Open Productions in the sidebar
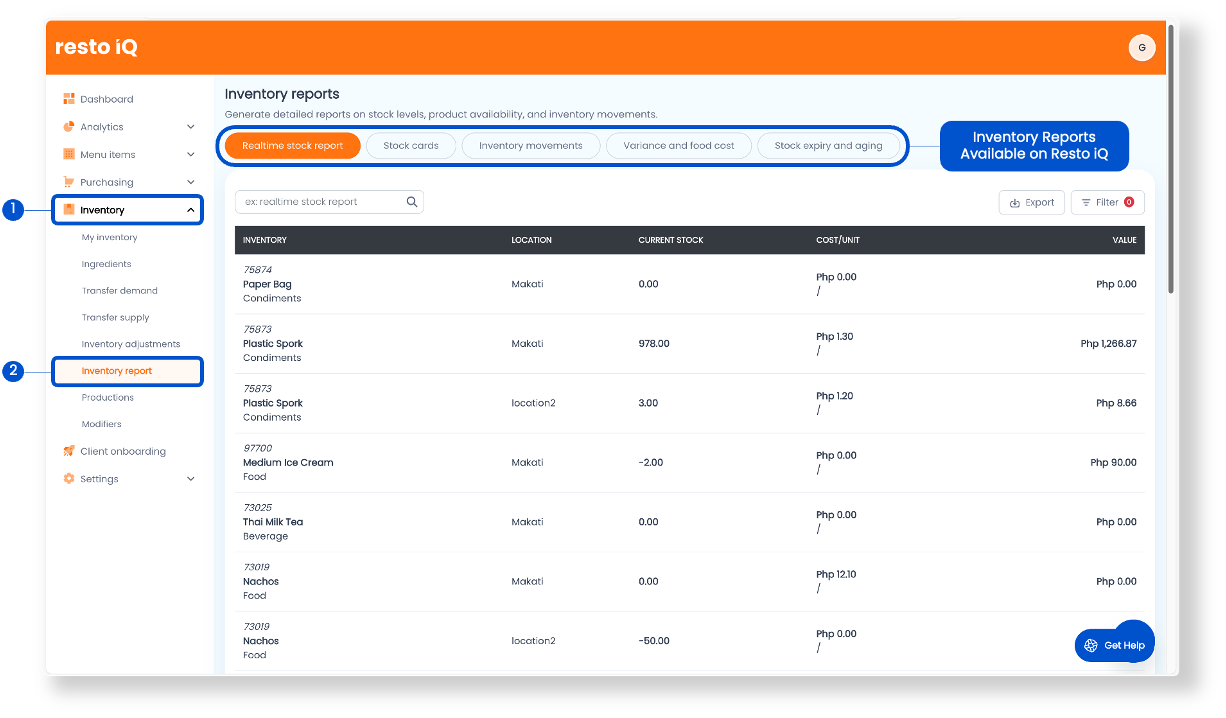 [x=108, y=398]
